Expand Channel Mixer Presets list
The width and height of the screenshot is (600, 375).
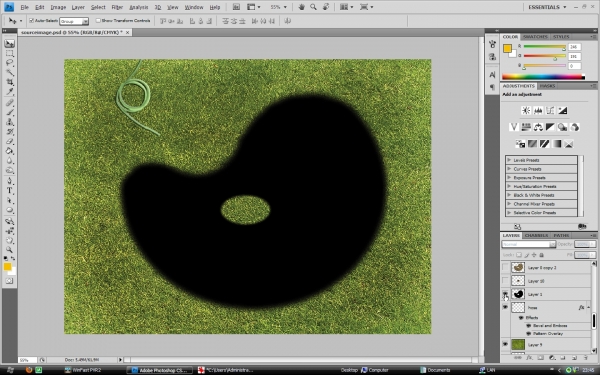click(509, 204)
